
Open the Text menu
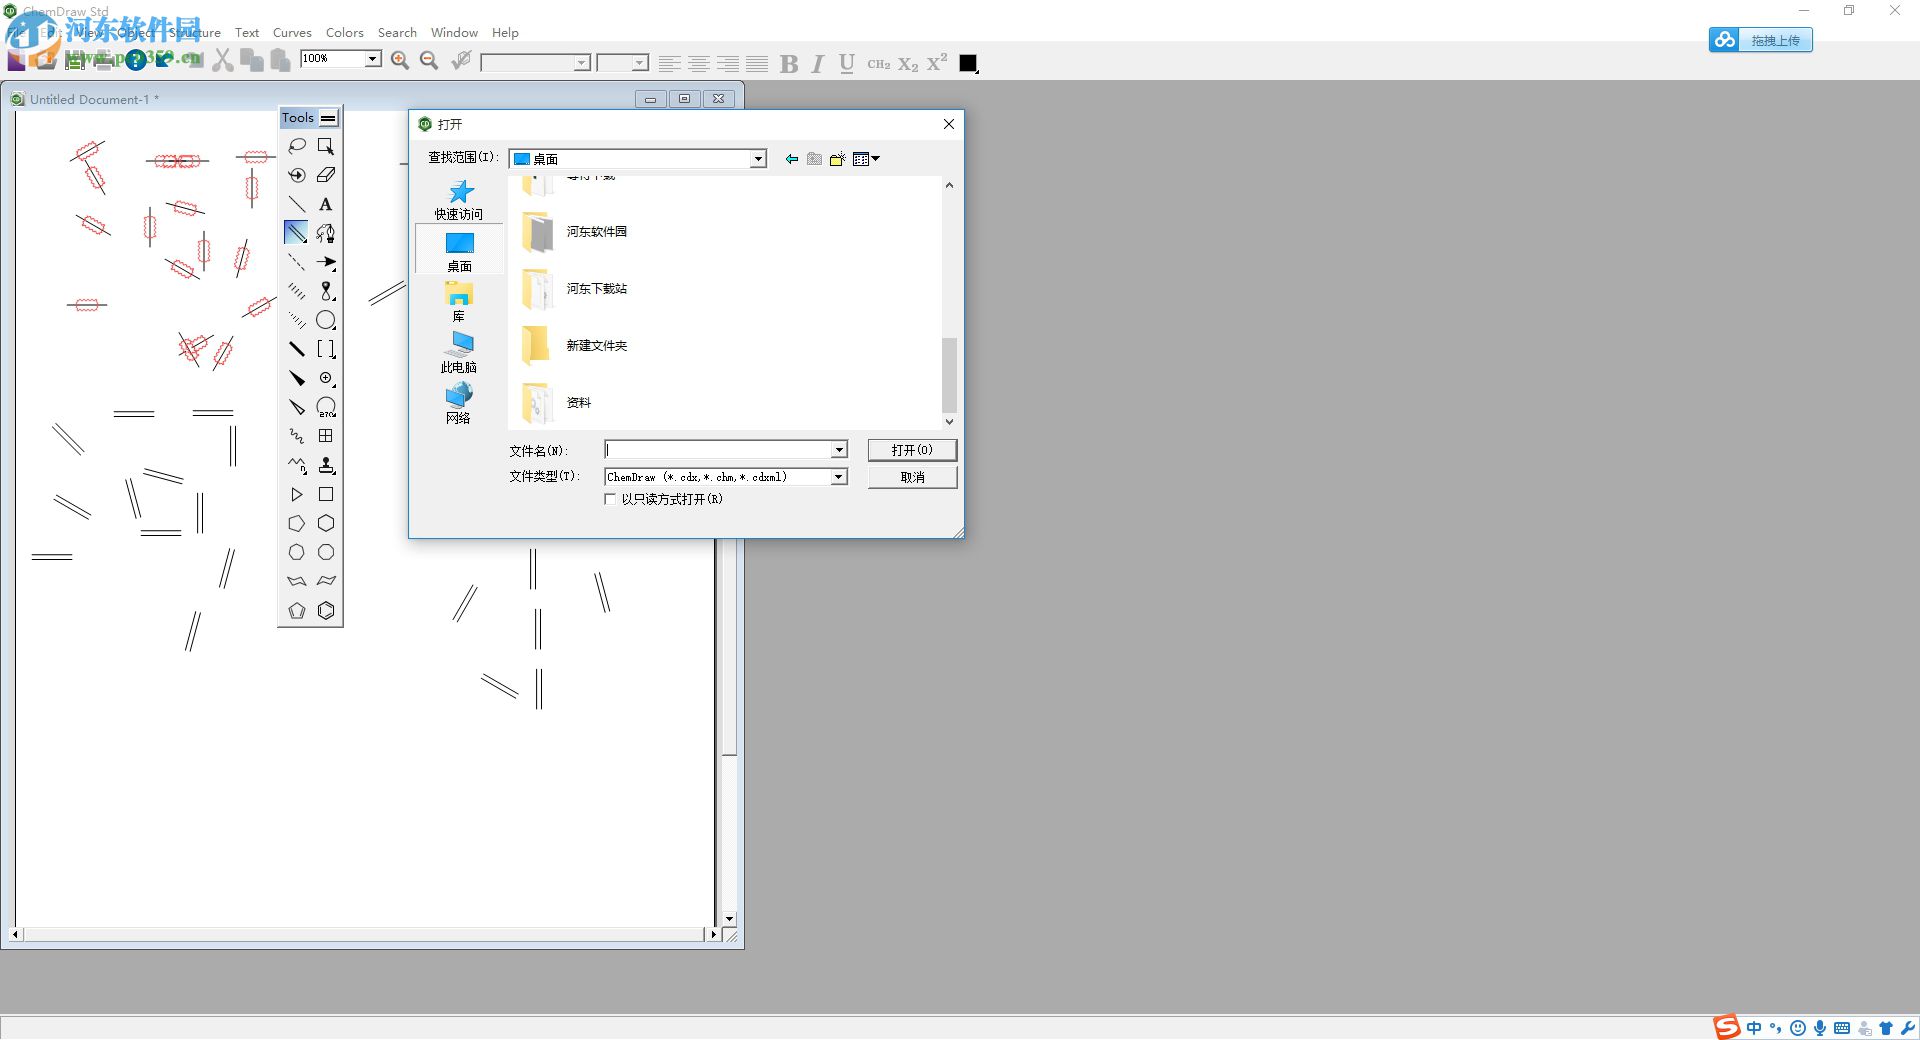point(247,33)
